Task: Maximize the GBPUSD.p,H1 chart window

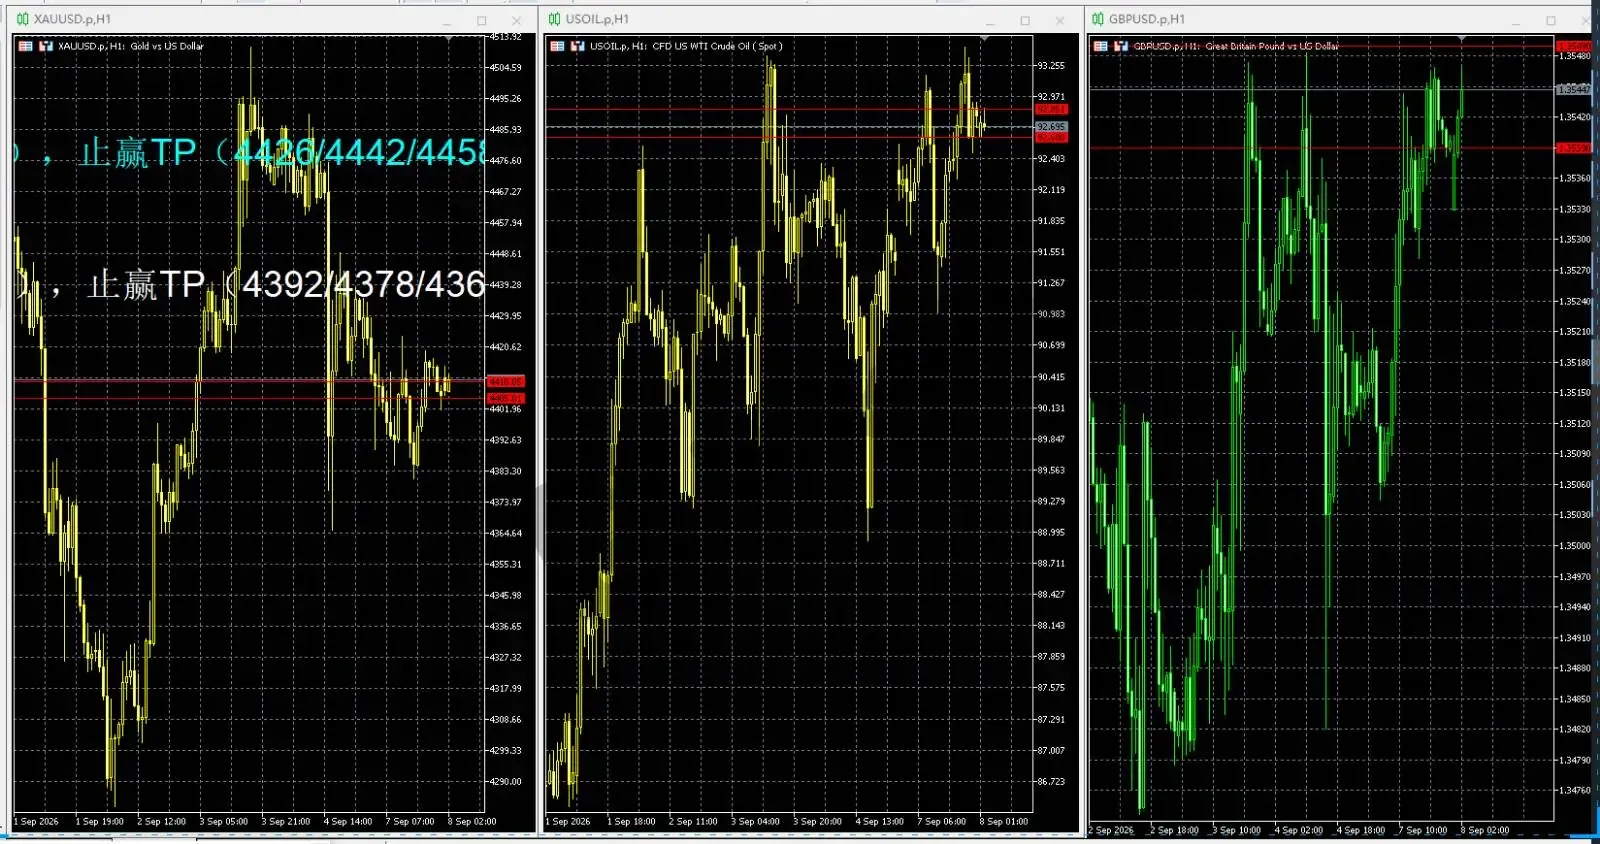Action: pos(1551,20)
